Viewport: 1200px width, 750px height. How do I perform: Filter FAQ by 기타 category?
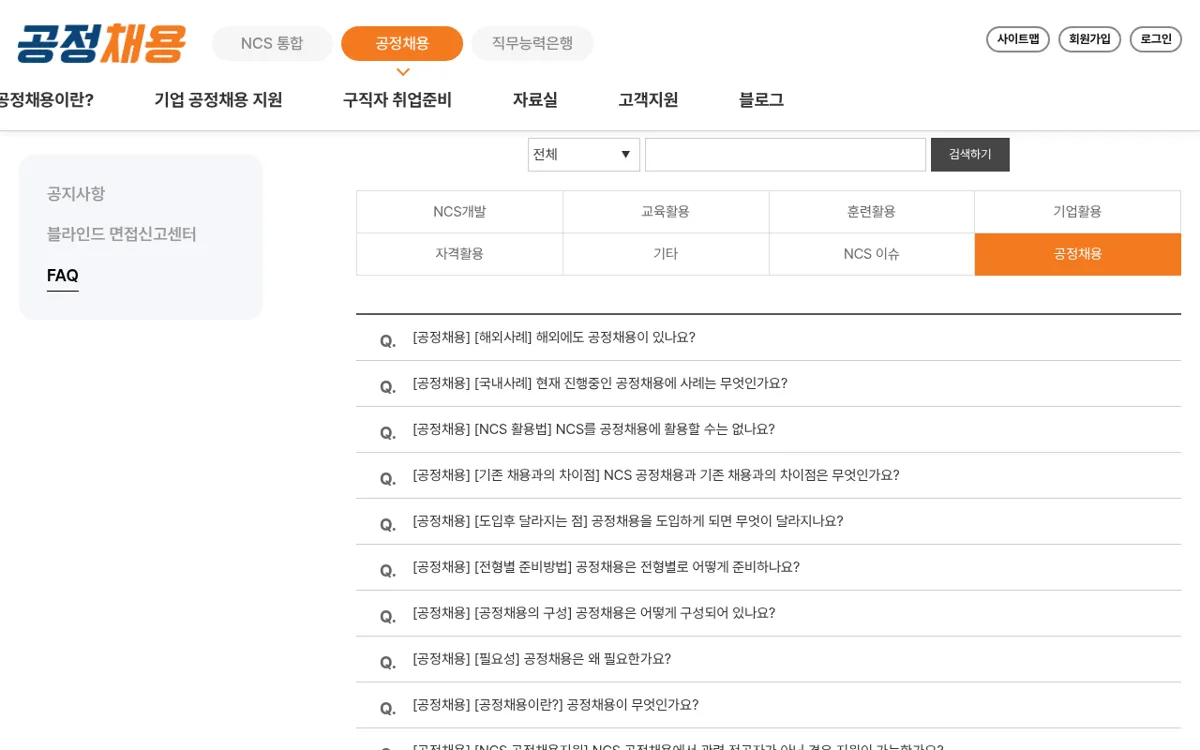coord(666,254)
